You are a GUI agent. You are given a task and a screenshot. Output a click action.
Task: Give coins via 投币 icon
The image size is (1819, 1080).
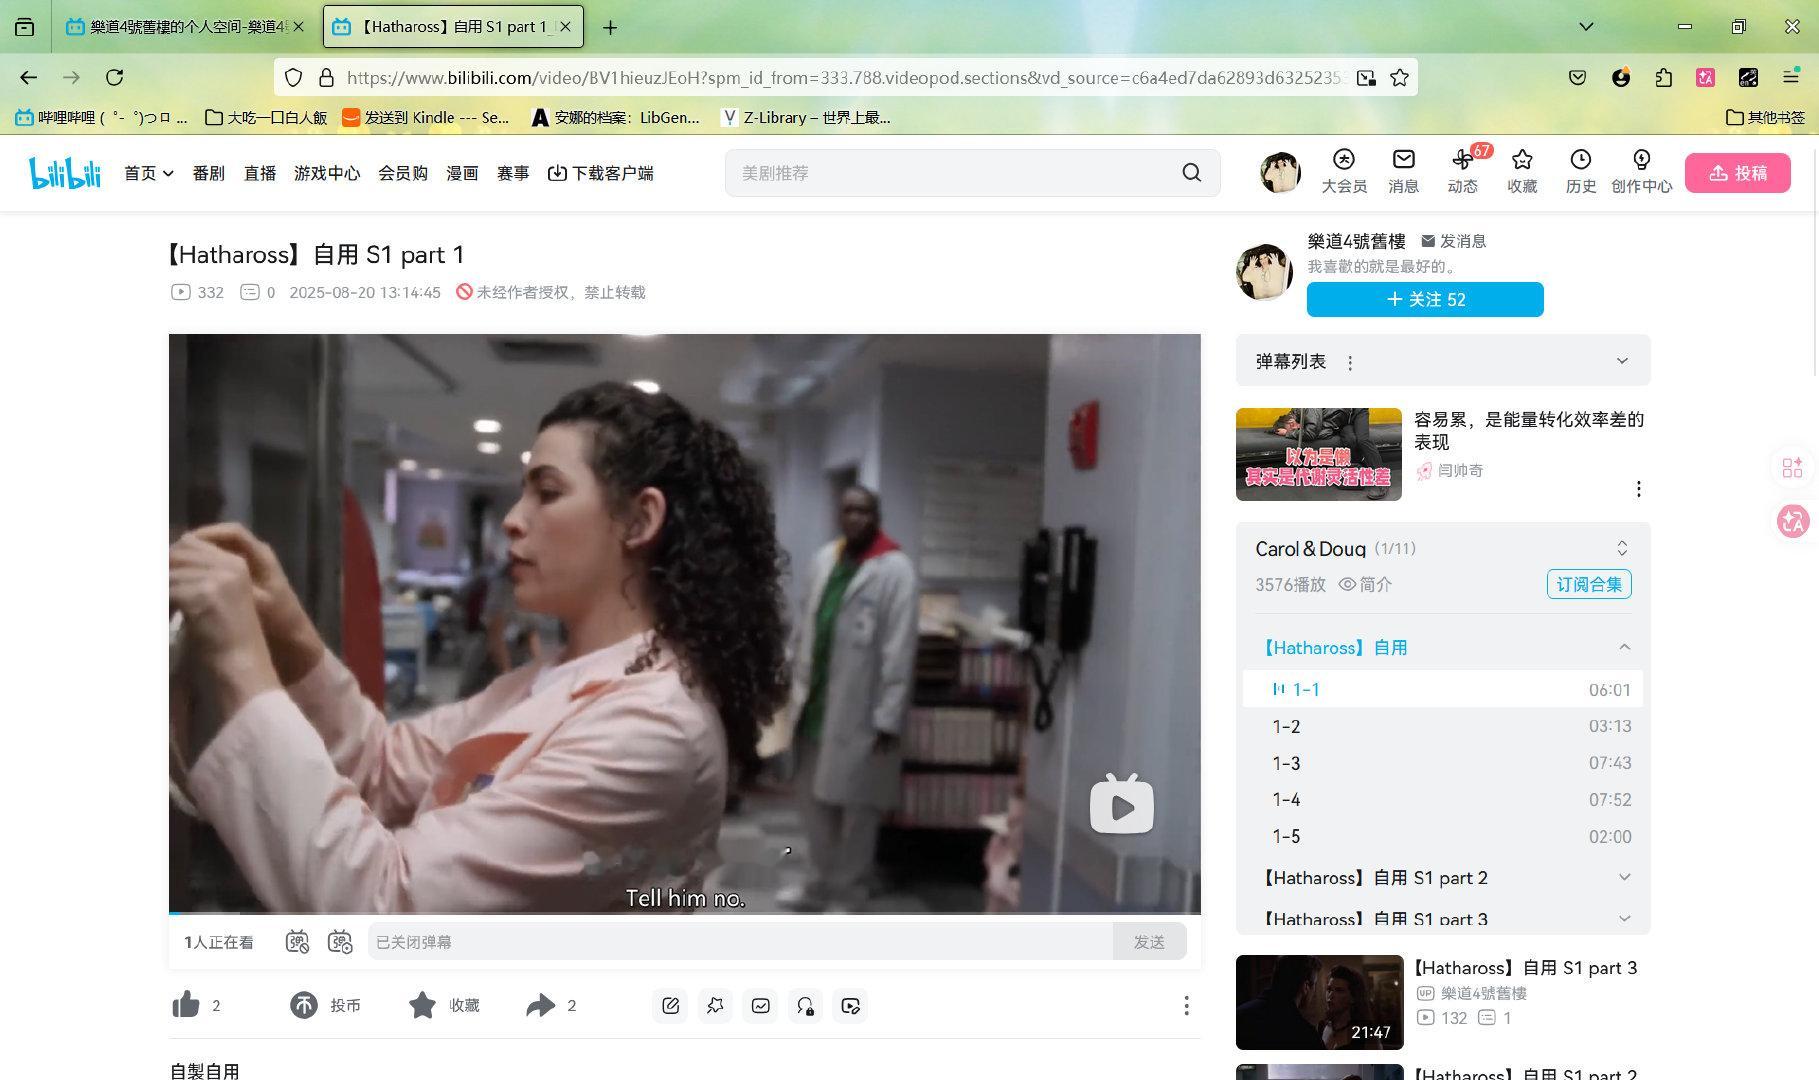[x=304, y=1005]
